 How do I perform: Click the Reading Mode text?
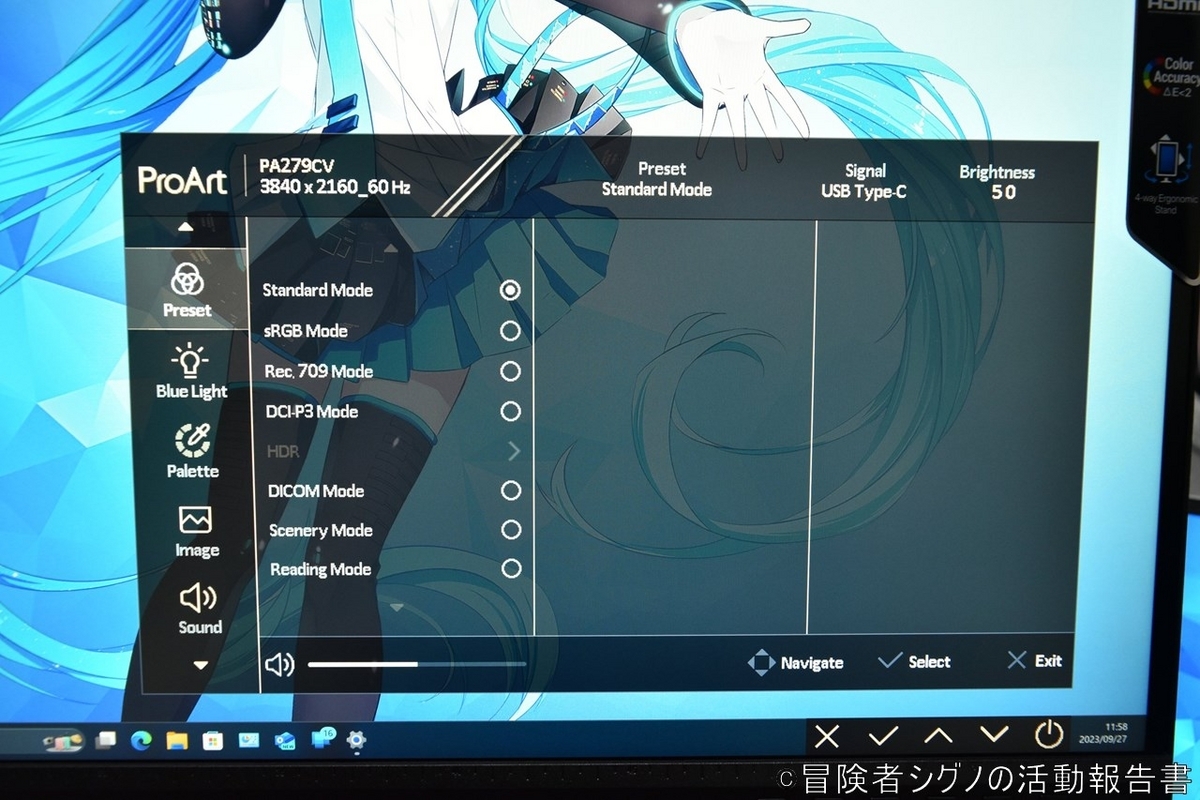click(x=321, y=570)
